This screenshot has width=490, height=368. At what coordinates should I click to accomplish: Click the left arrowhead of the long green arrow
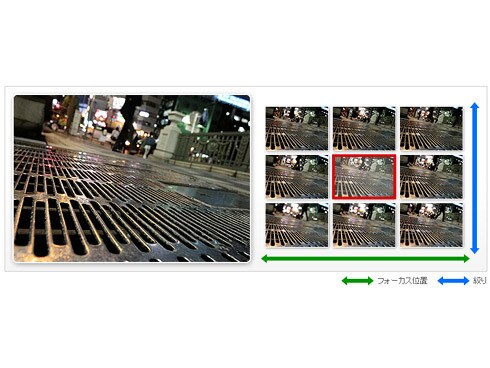click(265, 259)
